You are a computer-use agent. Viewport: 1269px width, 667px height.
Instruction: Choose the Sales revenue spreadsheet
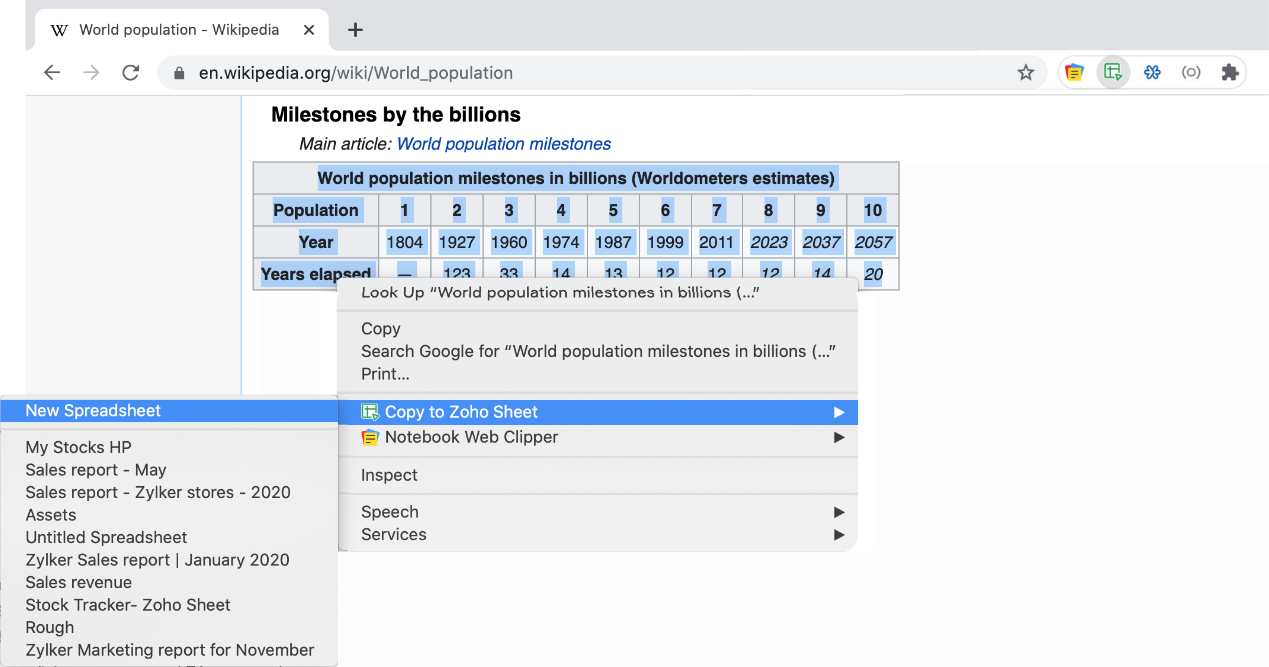pyautogui.click(x=169, y=583)
